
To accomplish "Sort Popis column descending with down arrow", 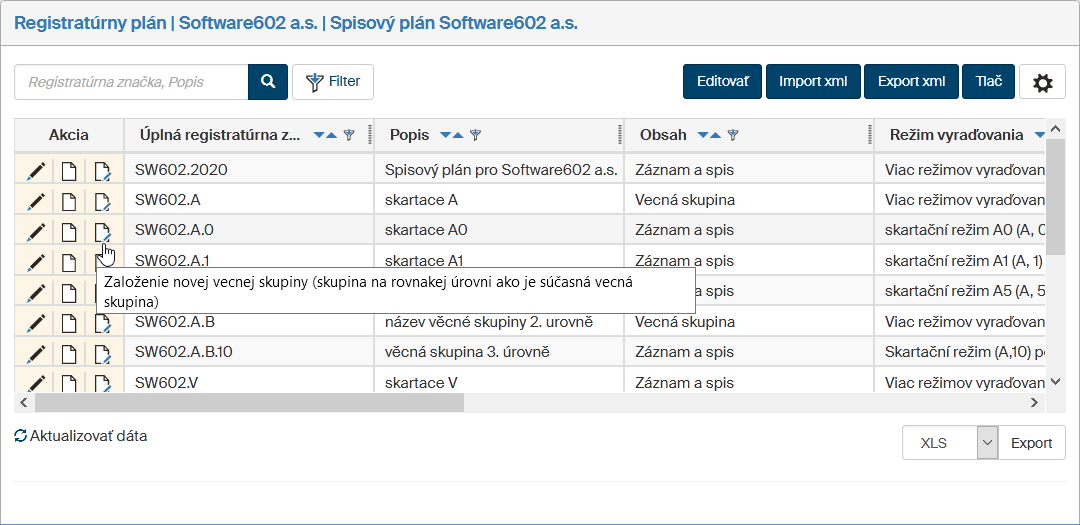I will pyautogui.click(x=444, y=135).
